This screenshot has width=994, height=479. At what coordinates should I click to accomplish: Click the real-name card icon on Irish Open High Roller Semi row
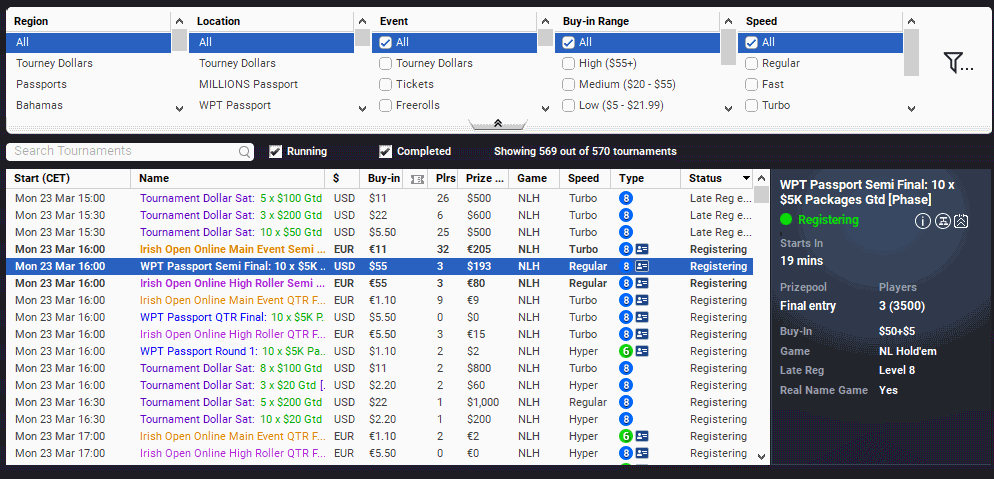point(642,283)
